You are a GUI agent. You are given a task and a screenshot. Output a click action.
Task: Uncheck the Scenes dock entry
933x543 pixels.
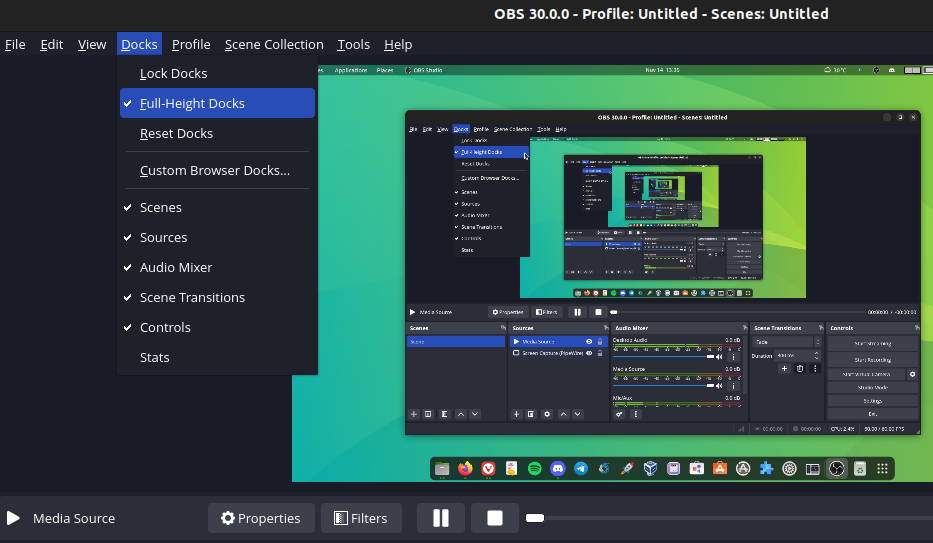pyautogui.click(x=161, y=207)
